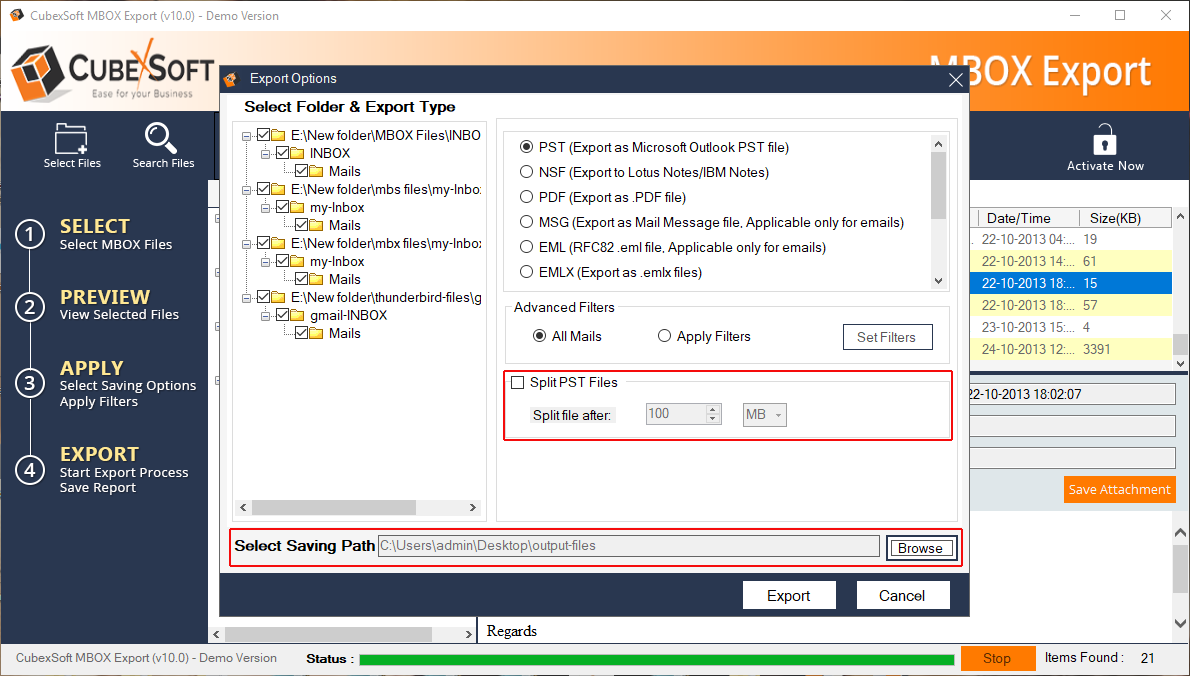Click the step 1 SELECT circle icon

(31, 235)
